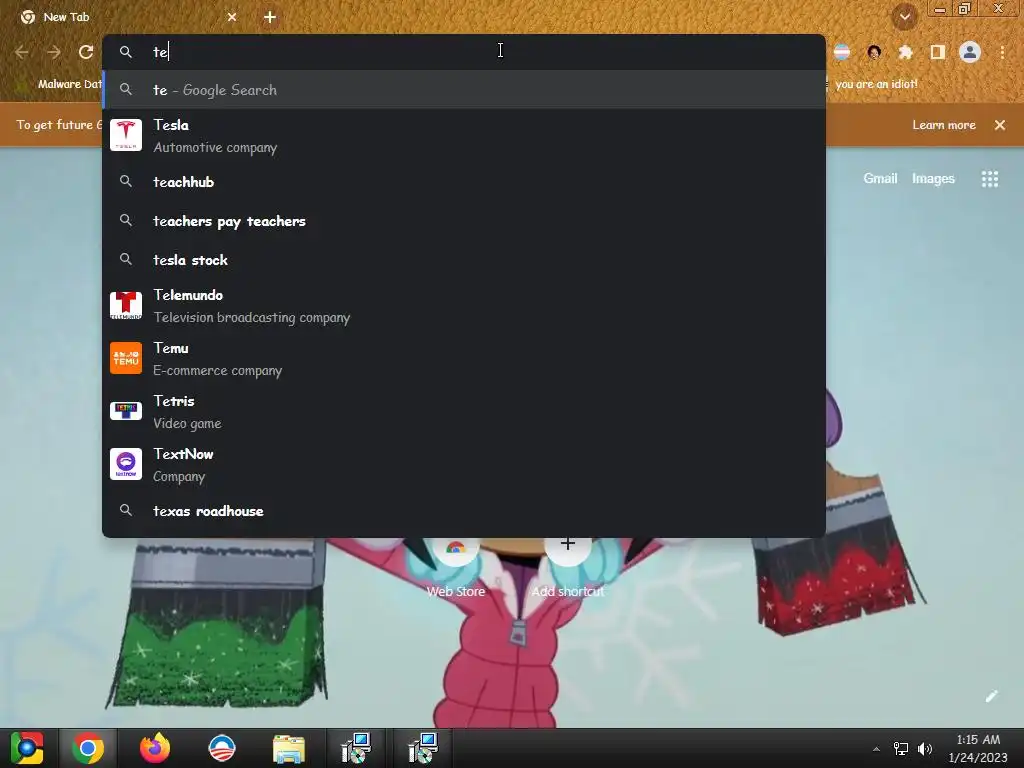Click the reload page icon
This screenshot has width=1024, height=768.
(x=86, y=52)
